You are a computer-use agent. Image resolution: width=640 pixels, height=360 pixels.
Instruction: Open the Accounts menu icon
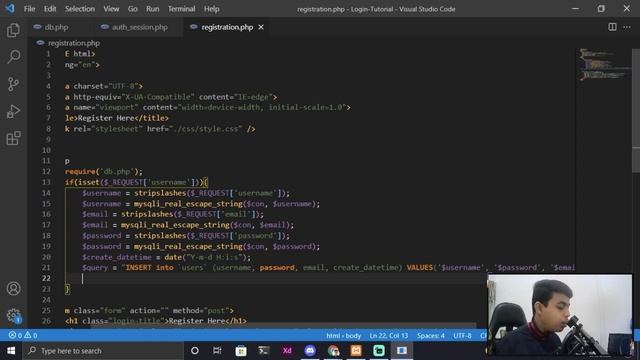13,289
